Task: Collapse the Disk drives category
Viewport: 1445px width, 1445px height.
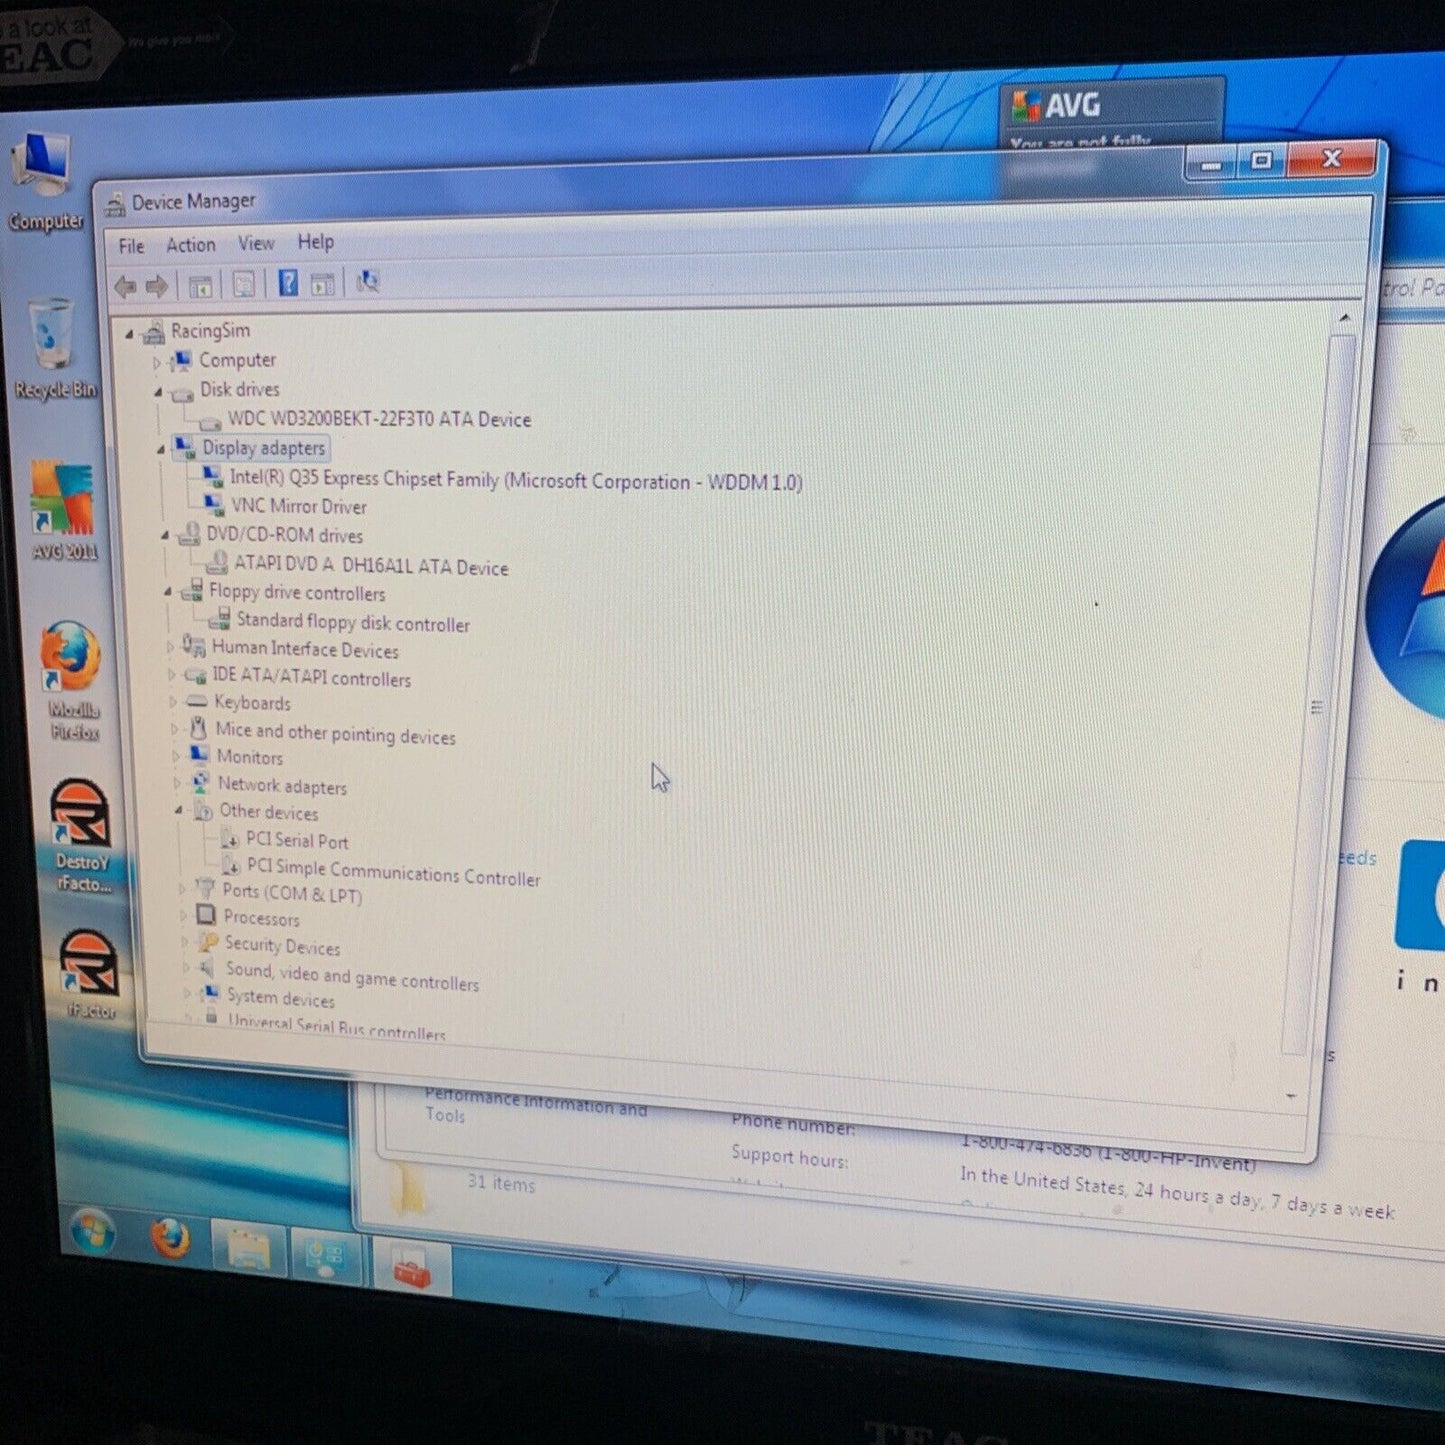Action: coord(158,392)
